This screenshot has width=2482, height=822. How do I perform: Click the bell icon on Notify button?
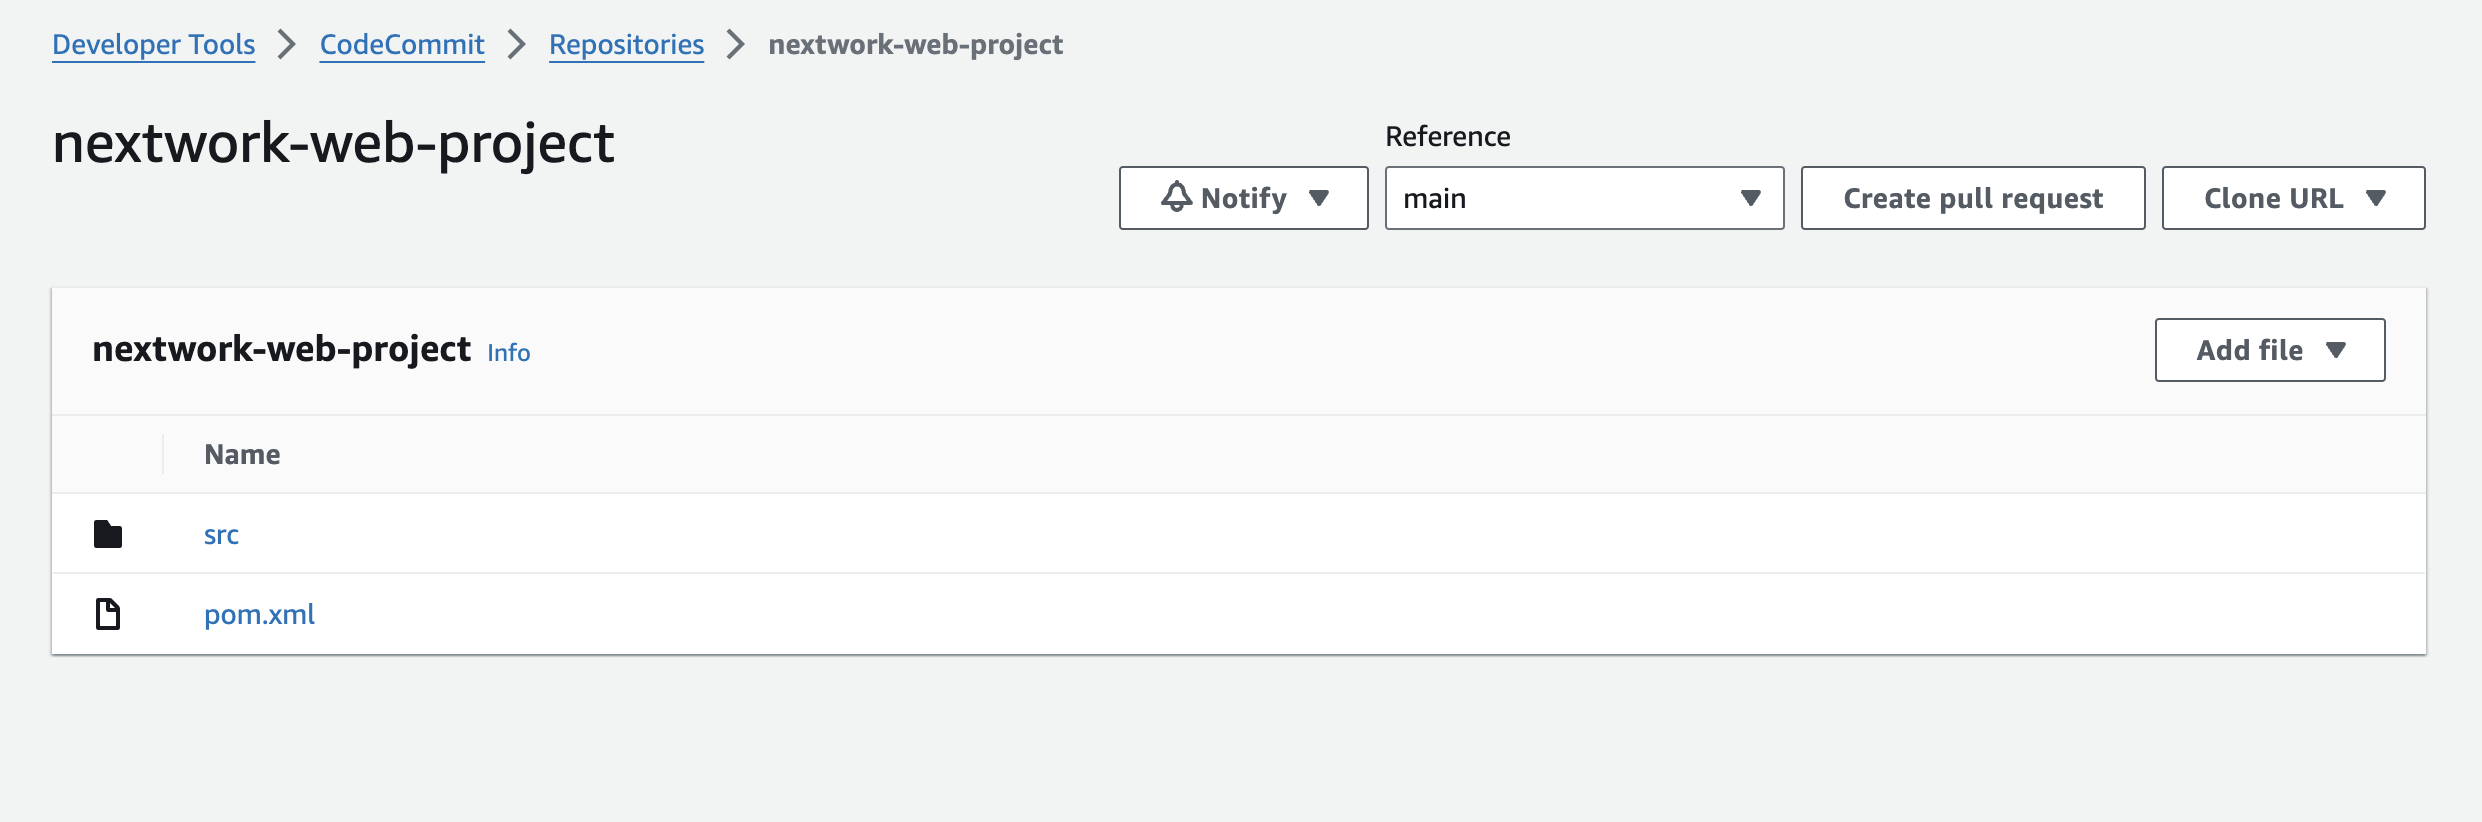(x=1177, y=197)
